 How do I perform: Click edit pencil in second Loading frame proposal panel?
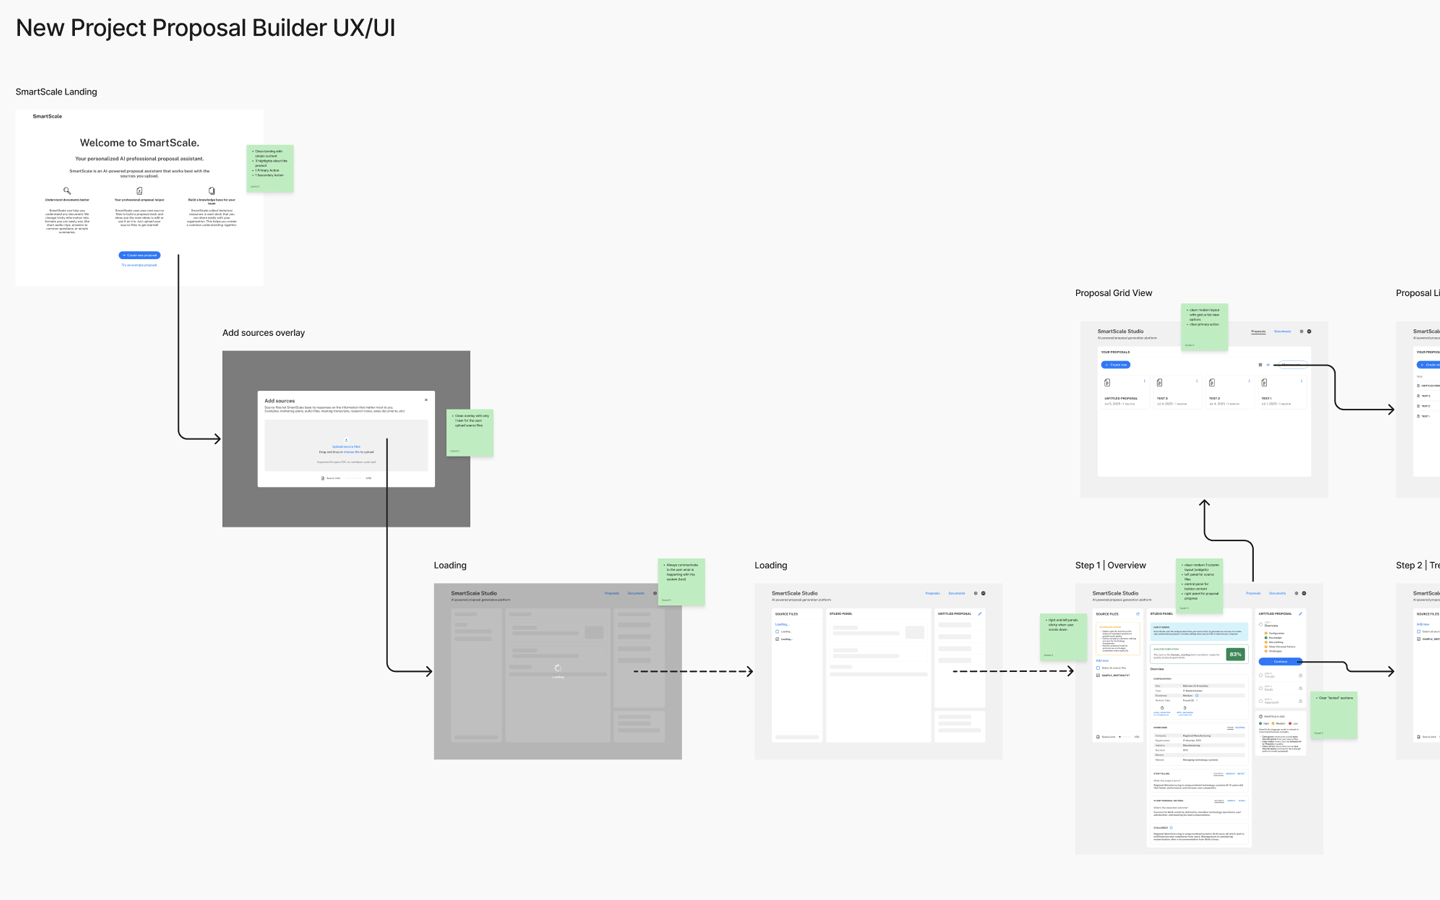click(x=980, y=614)
